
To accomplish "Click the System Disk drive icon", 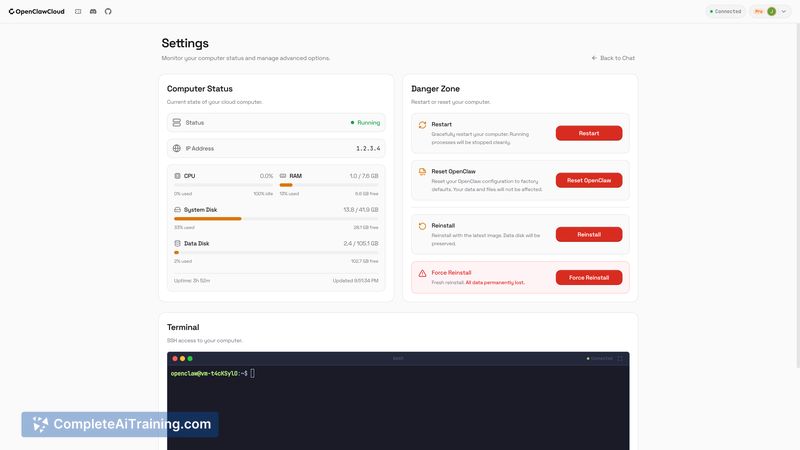I will point(178,210).
